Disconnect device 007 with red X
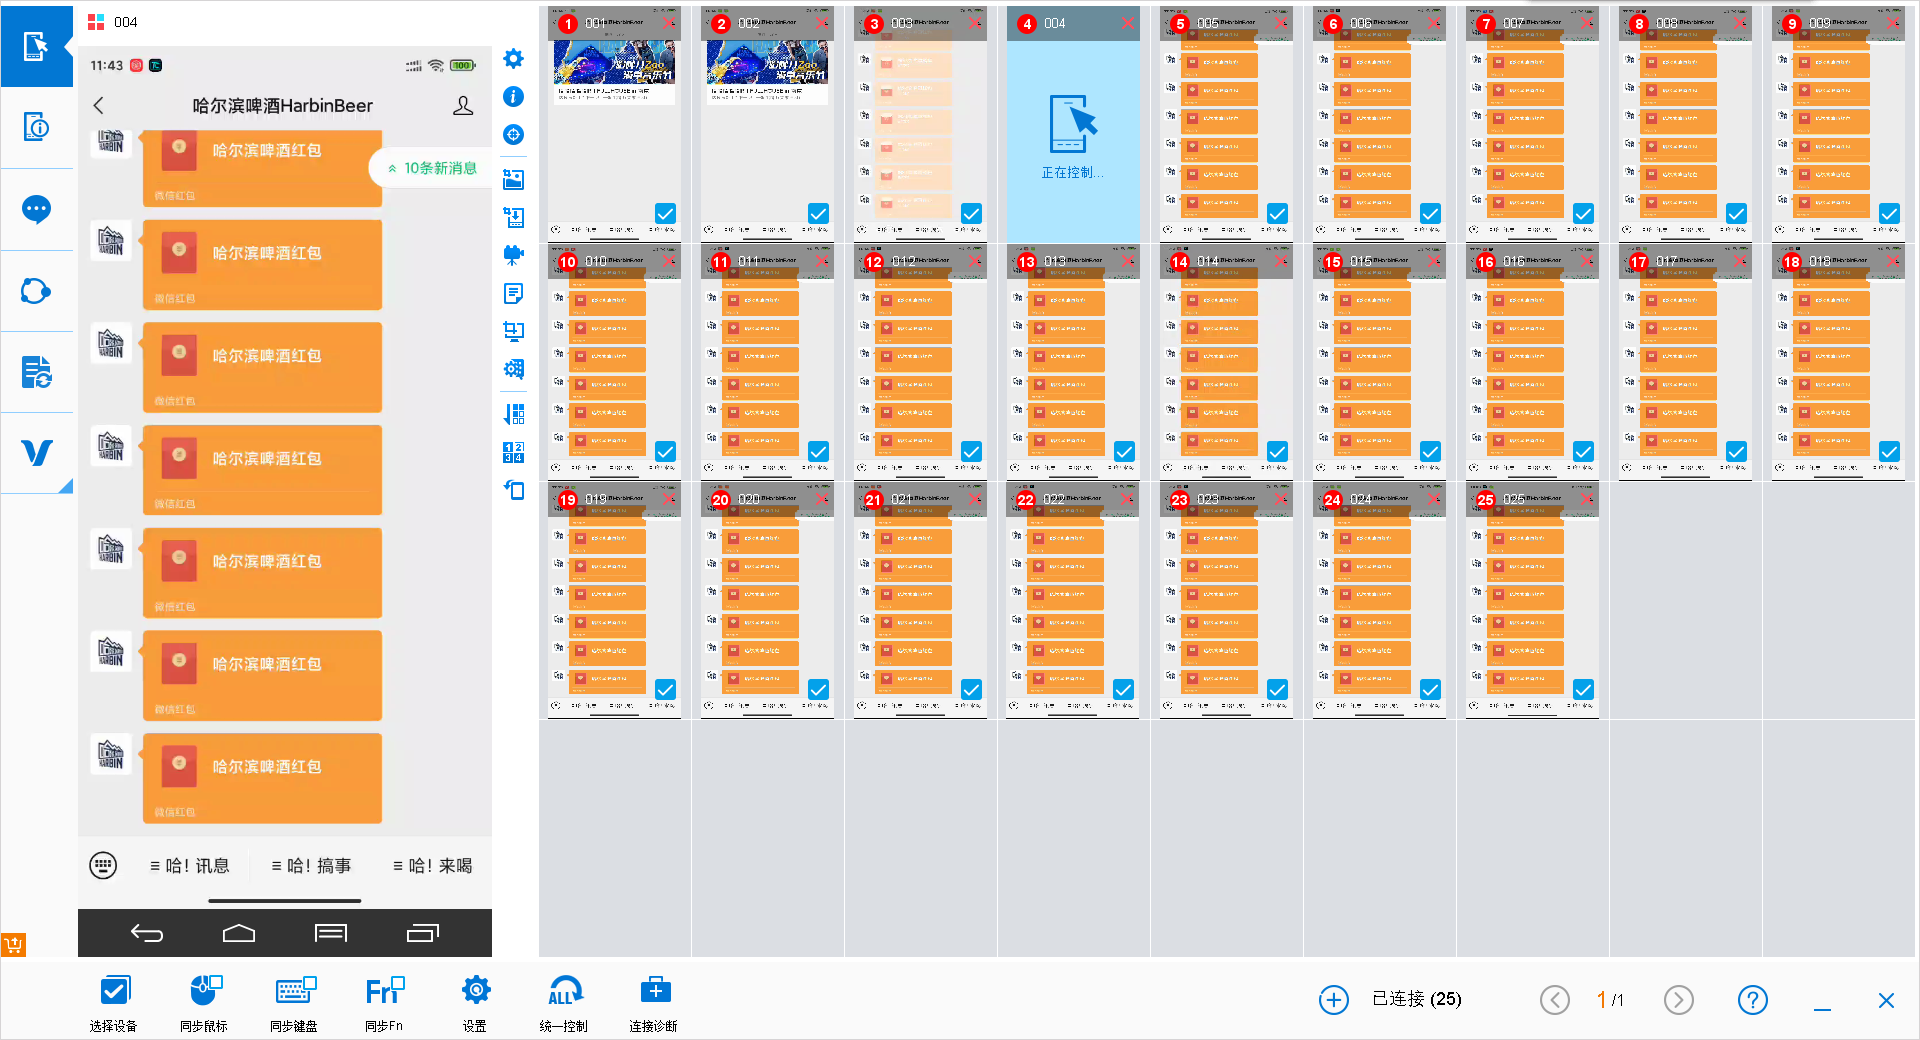1920x1040 pixels. coord(1587,23)
